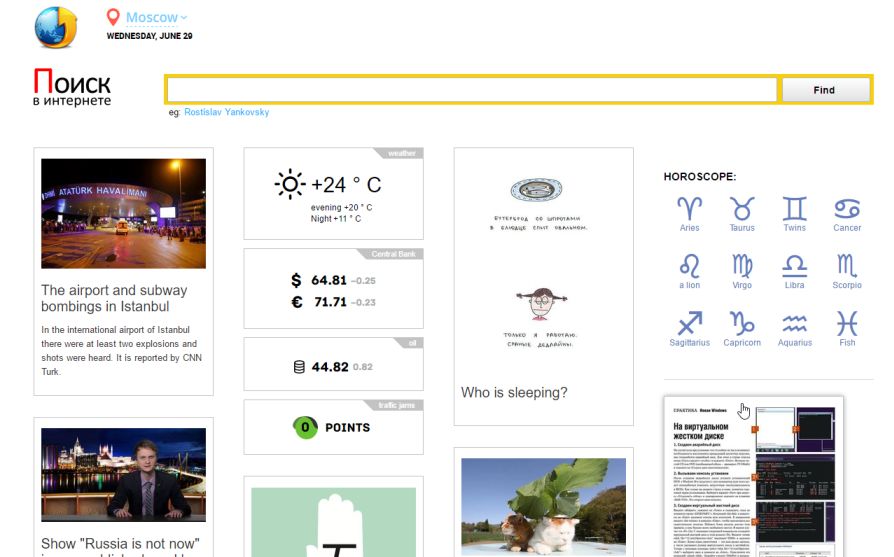Open the weather widget temperature +24 °C
Image resolution: width=894 pixels, height=557 pixels.
point(346,185)
